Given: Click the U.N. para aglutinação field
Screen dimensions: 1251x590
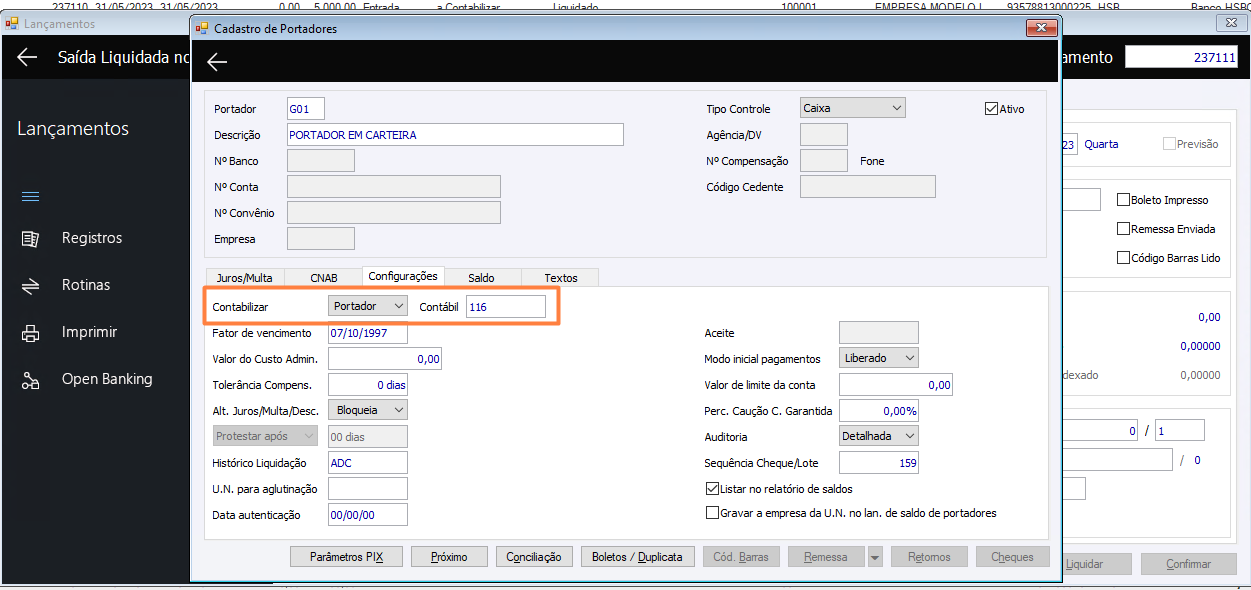Looking at the screenshot, I should tap(368, 488).
